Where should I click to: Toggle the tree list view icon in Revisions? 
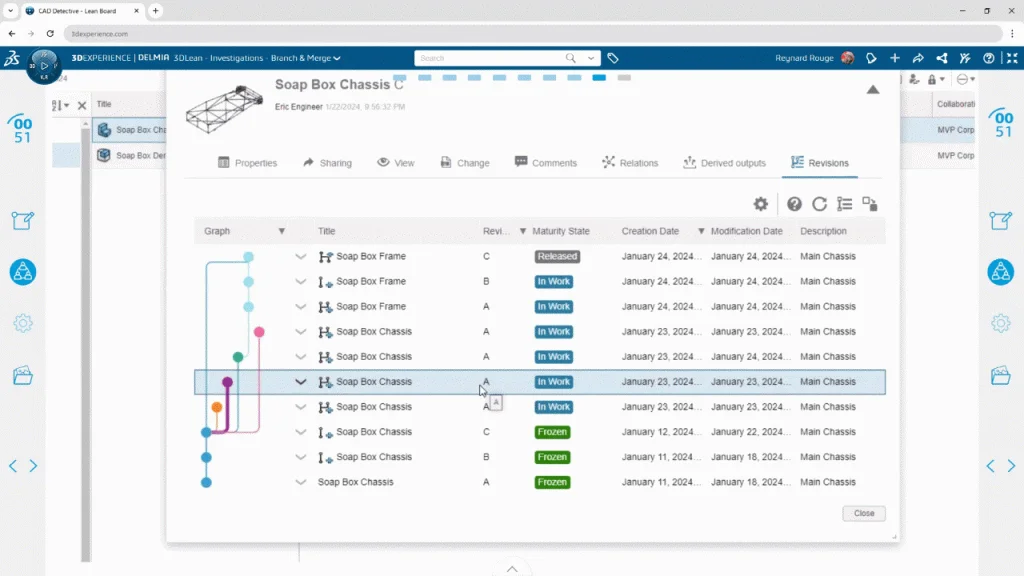pos(845,204)
